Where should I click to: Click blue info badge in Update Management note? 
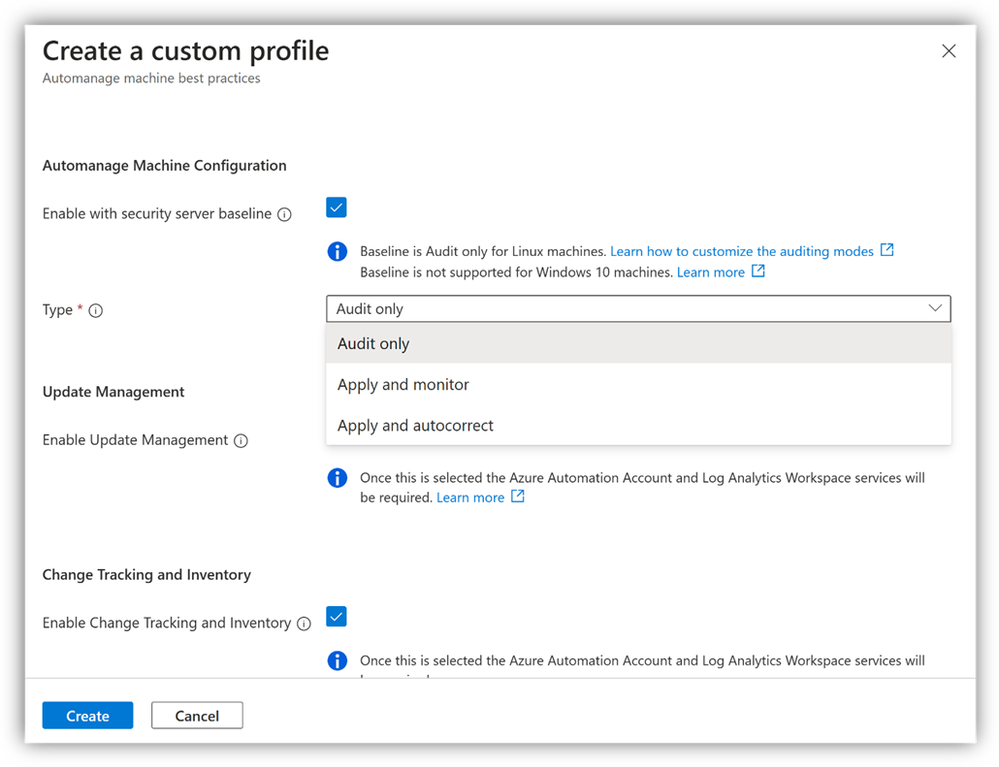click(x=337, y=478)
